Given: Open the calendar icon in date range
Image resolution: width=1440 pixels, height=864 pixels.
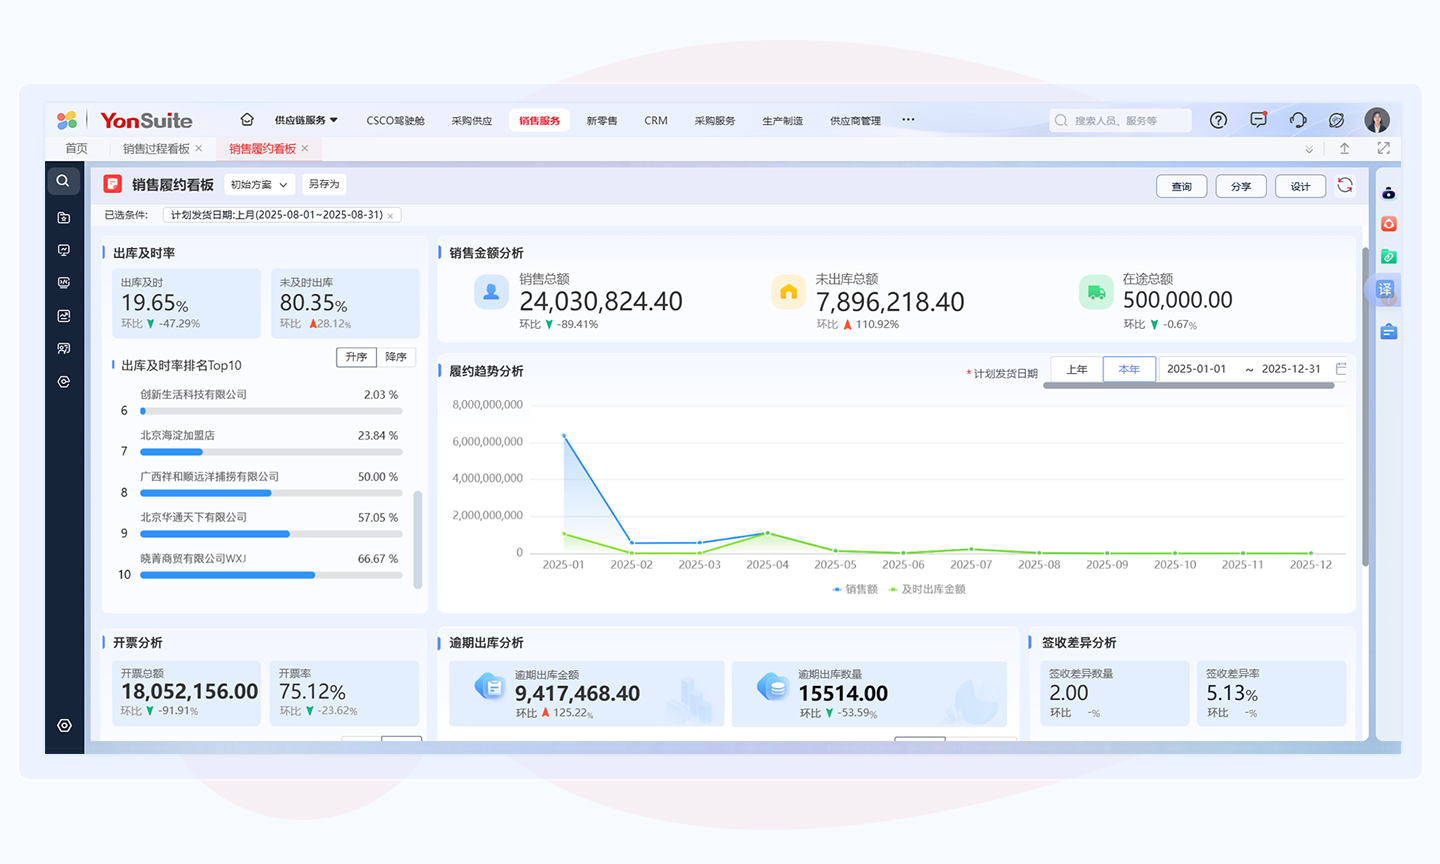Looking at the screenshot, I should [1341, 369].
